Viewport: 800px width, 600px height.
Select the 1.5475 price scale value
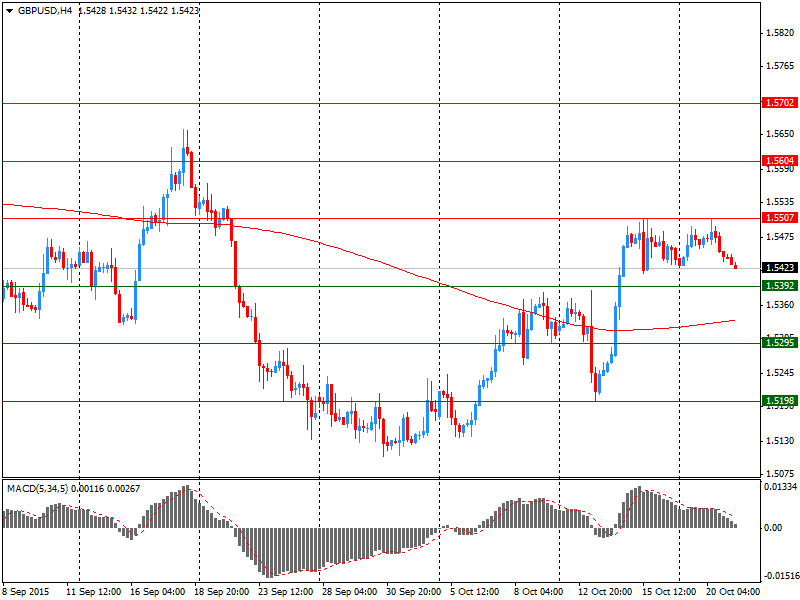[781, 237]
